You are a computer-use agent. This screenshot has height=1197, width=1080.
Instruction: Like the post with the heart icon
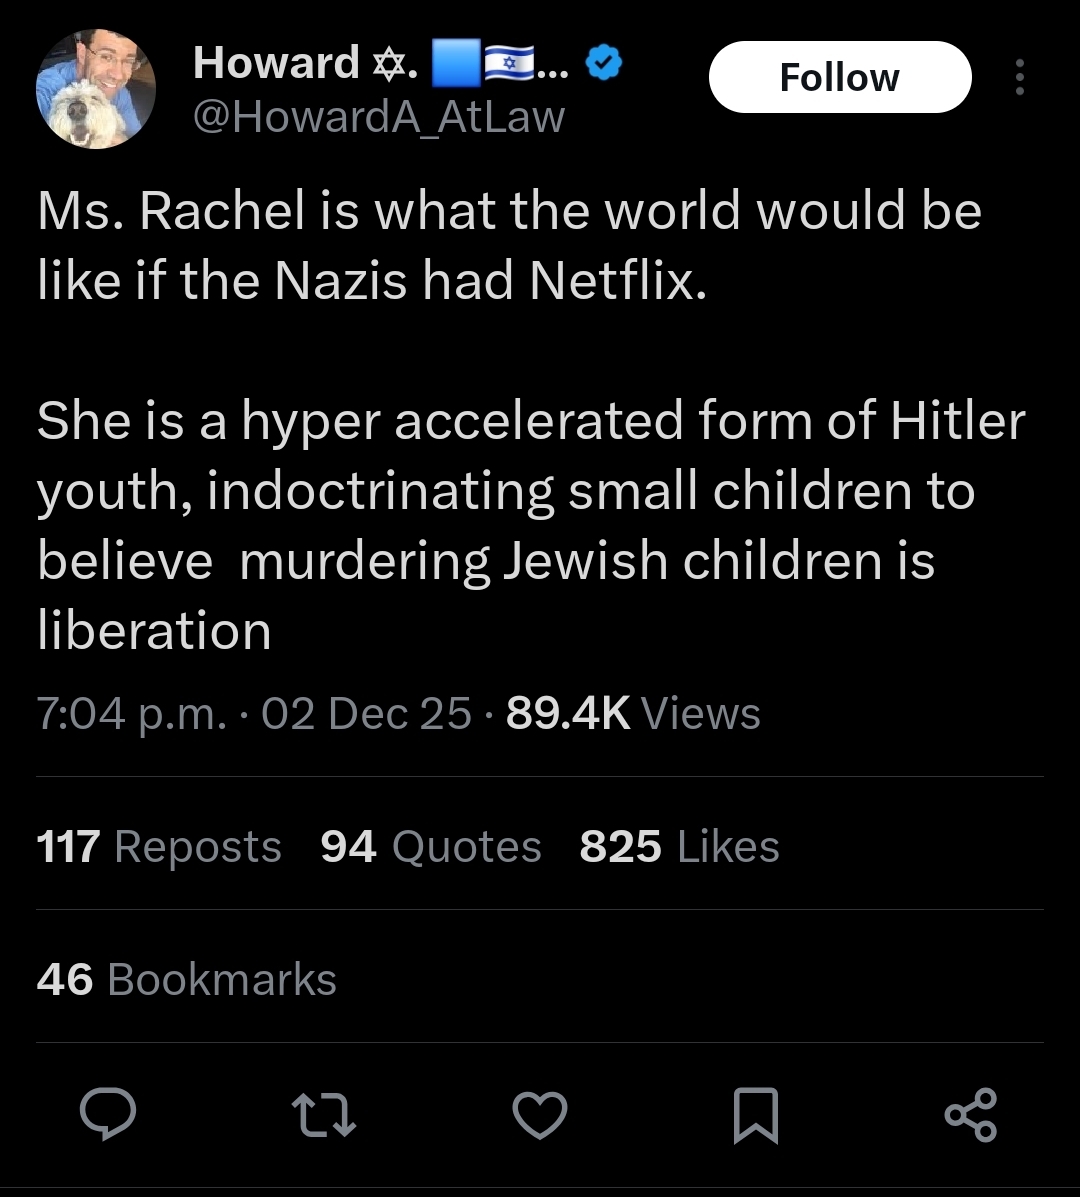coord(540,1115)
